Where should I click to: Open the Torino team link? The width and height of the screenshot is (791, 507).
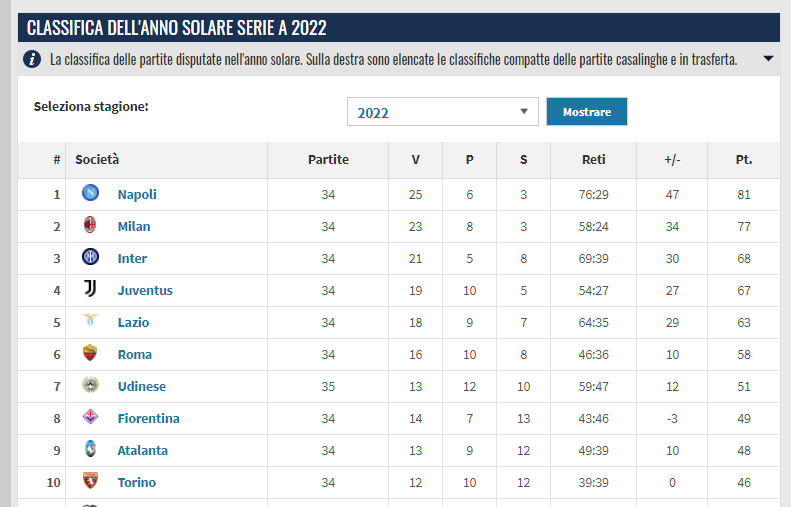(137, 483)
